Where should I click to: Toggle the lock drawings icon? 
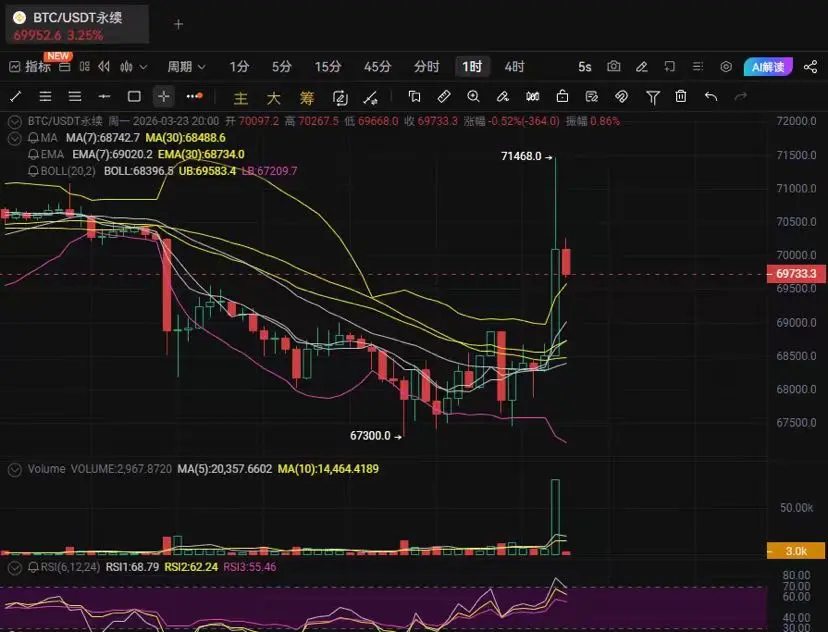pos(562,96)
